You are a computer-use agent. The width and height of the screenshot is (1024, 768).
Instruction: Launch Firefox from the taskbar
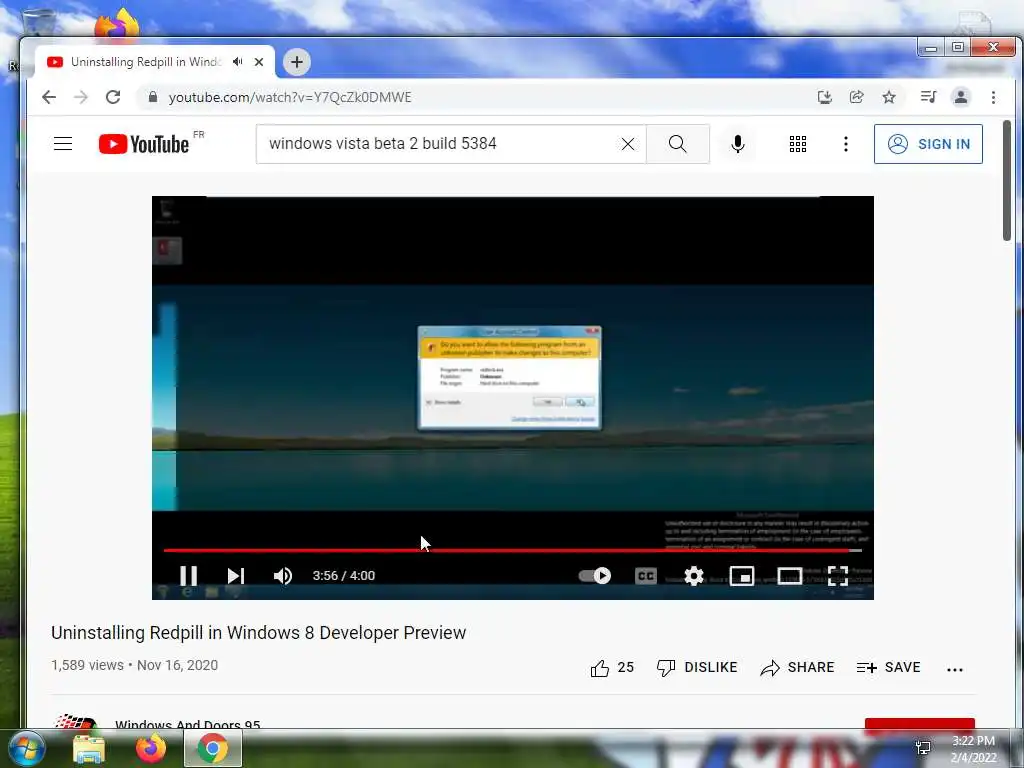(x=150, y=748)
